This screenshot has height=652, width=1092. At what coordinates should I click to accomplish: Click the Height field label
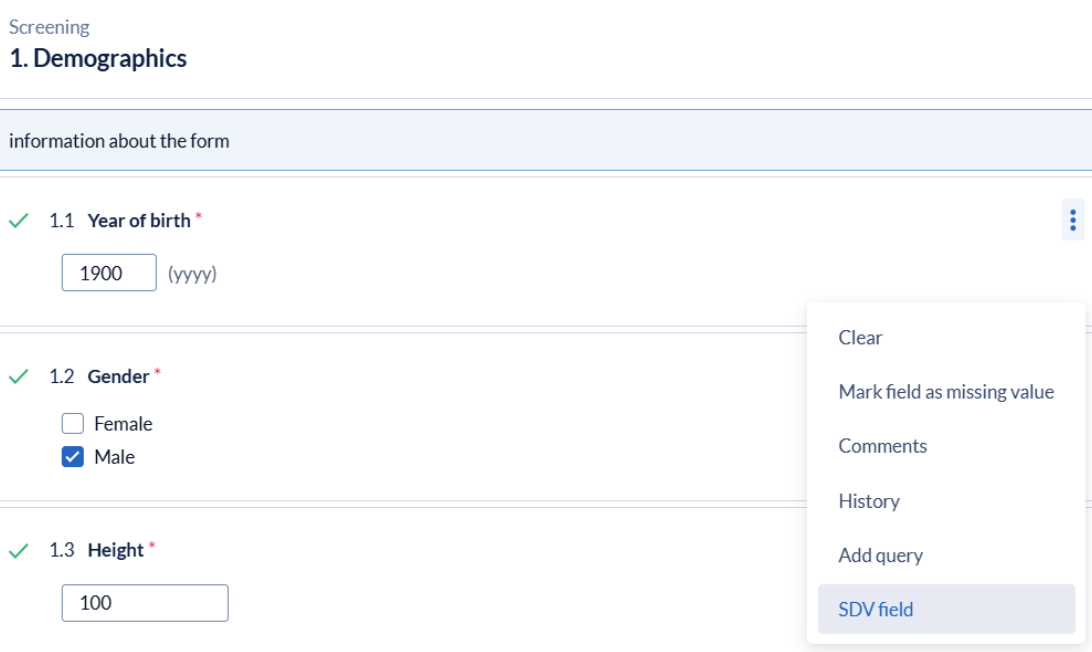coord(116,551)
